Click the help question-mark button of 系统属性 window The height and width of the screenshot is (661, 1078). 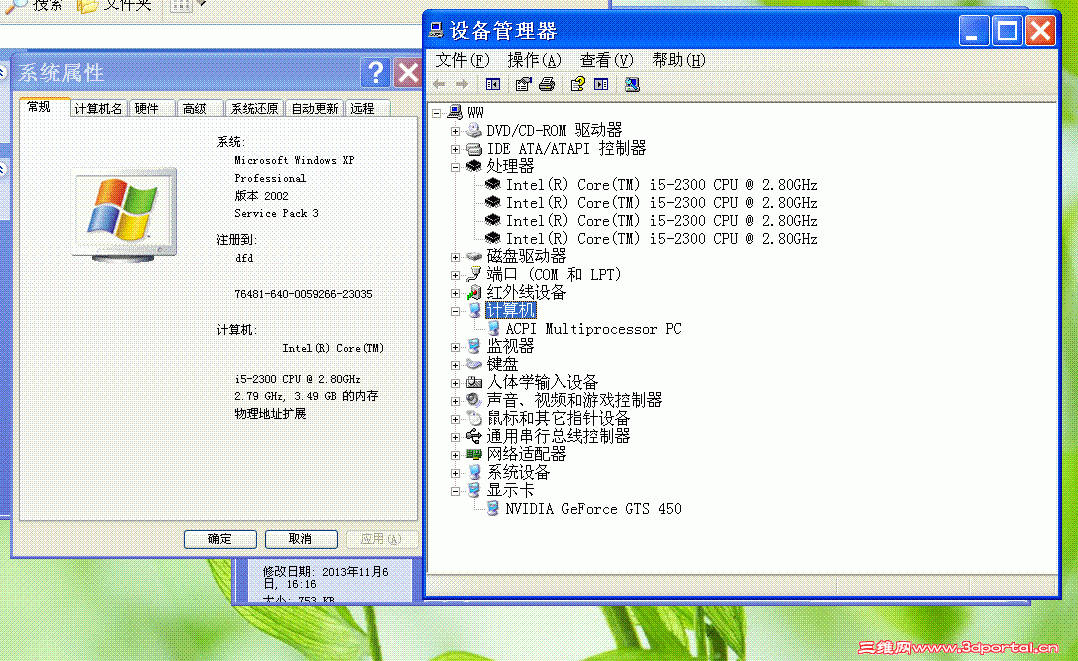click(375, 72)
